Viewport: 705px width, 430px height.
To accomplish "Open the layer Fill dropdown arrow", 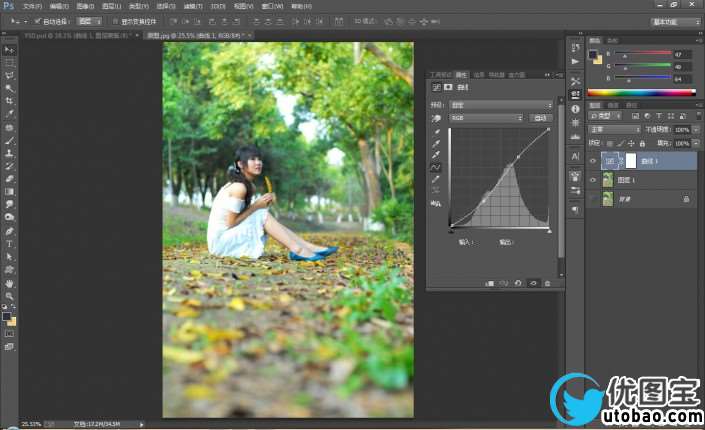I will 696,143.
